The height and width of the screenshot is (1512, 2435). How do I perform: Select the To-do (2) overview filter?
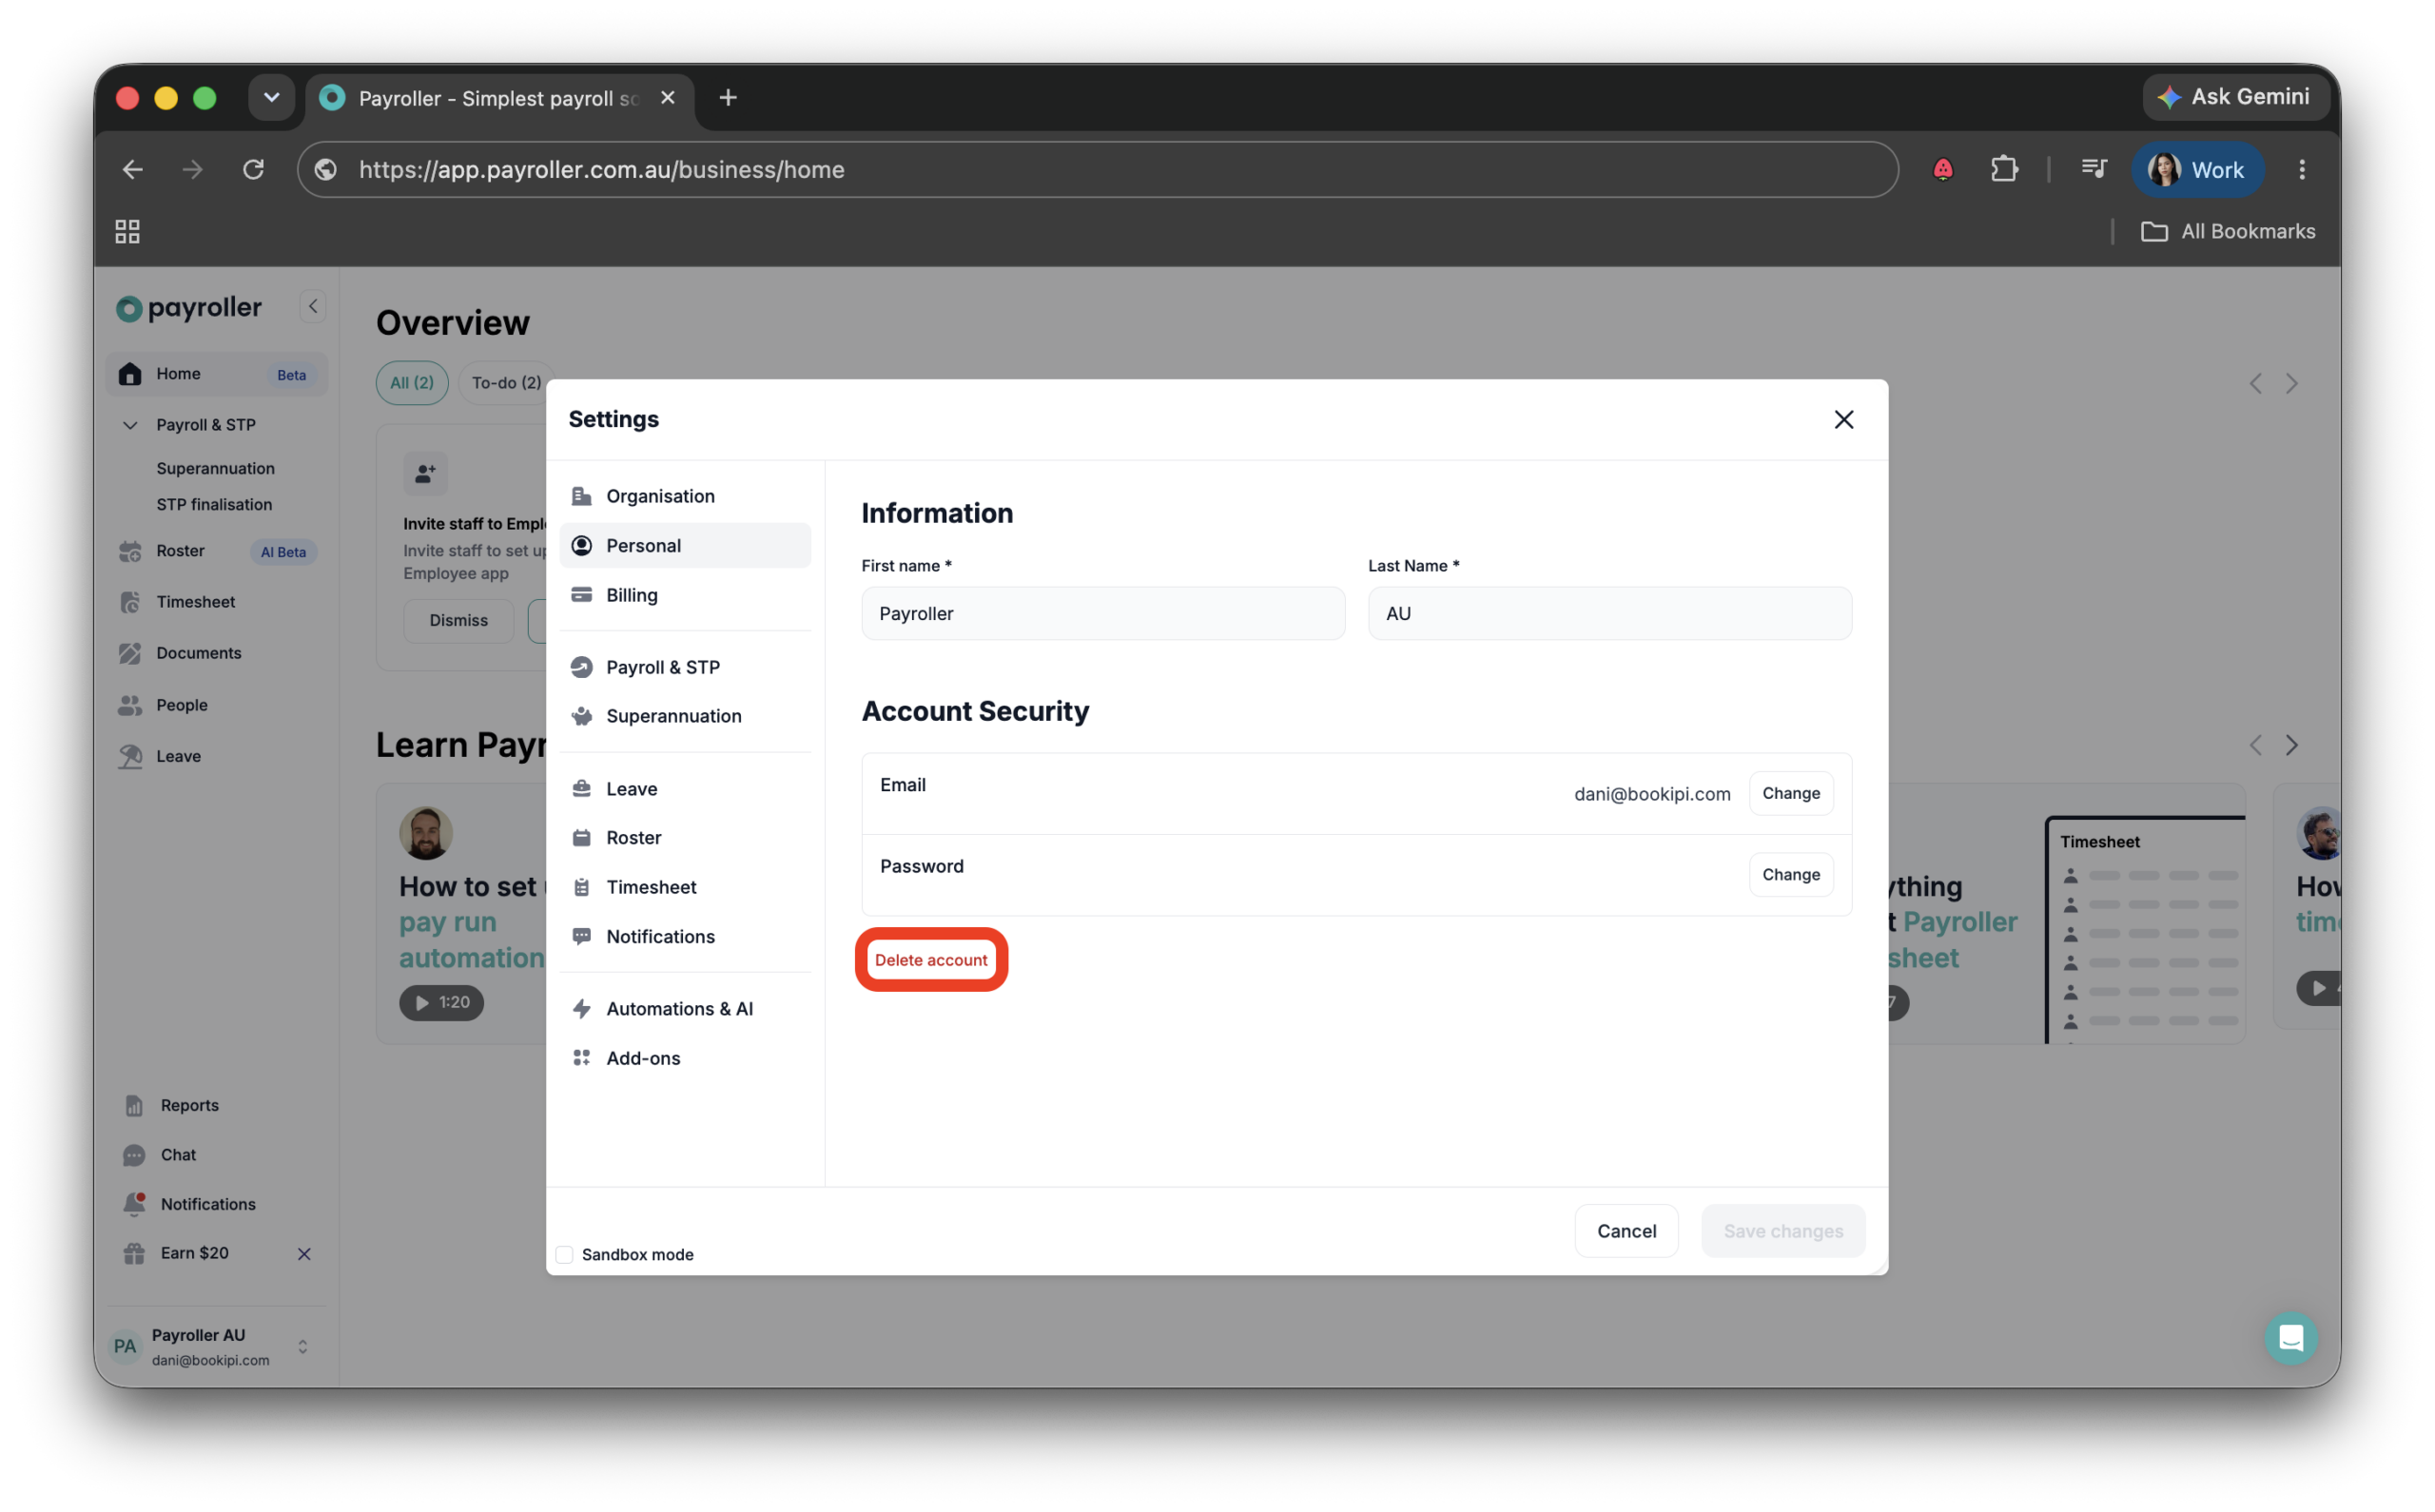506,383
